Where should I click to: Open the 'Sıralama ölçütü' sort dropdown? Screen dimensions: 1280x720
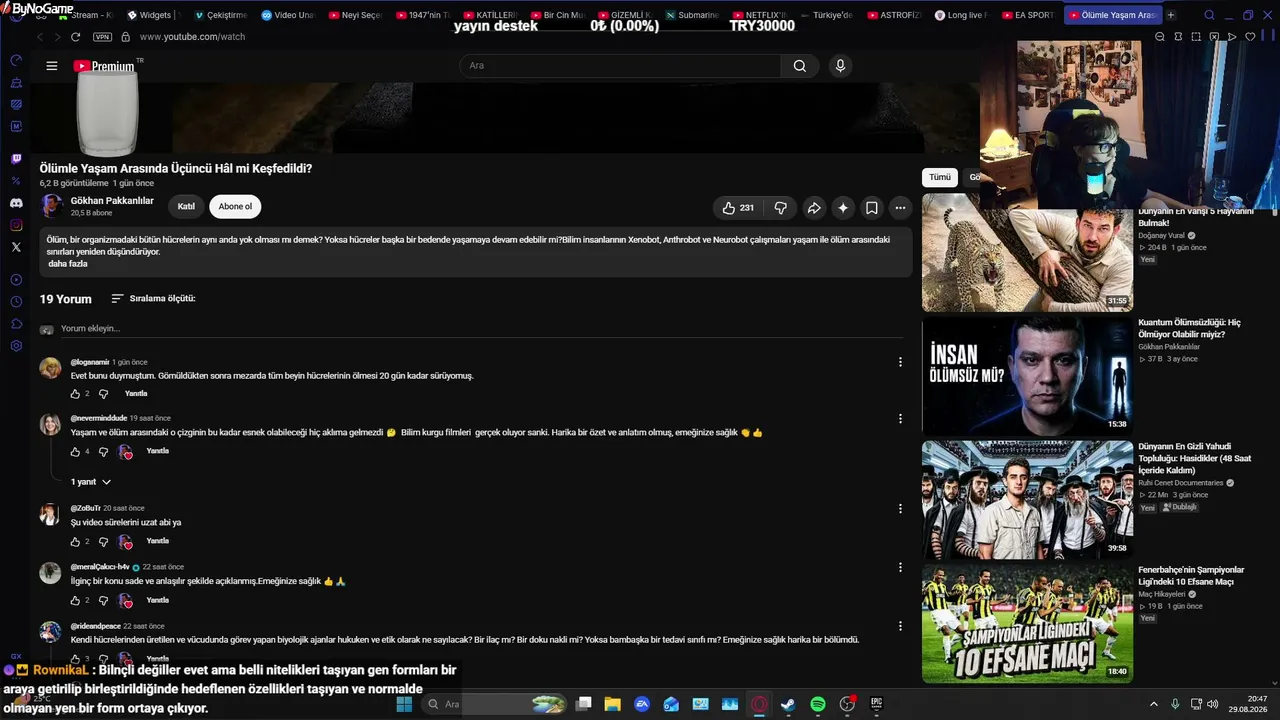(x=153, y=299)
